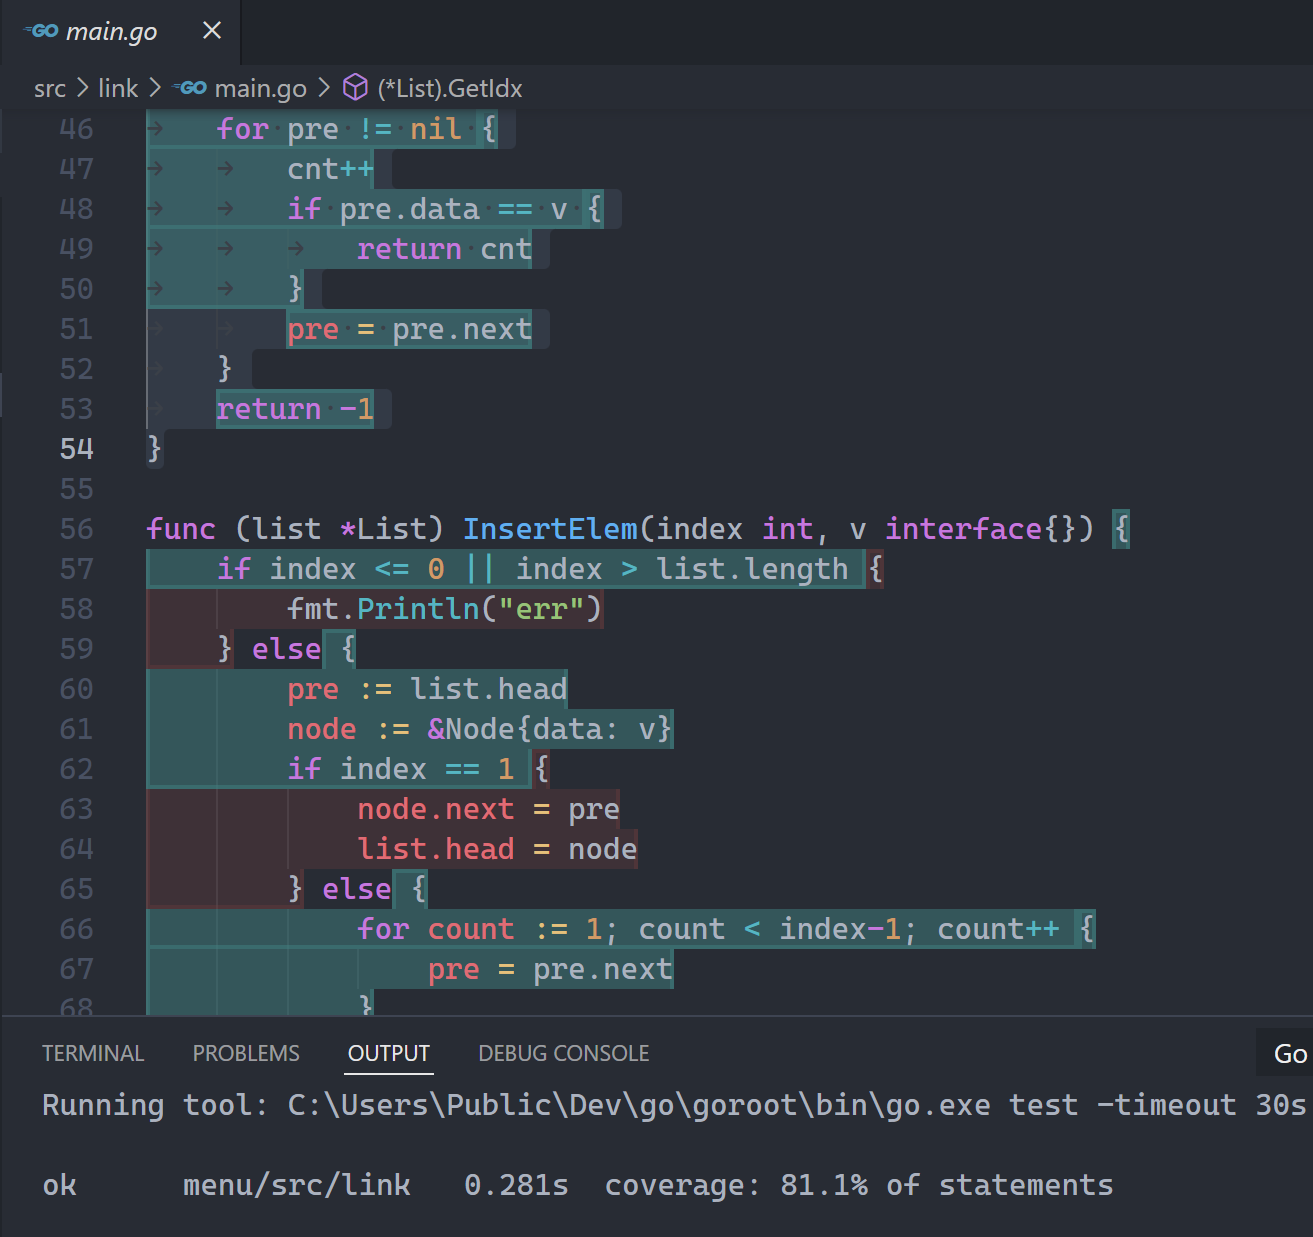Click the chevron after main.go in the breadcrumb

[324, 88]
